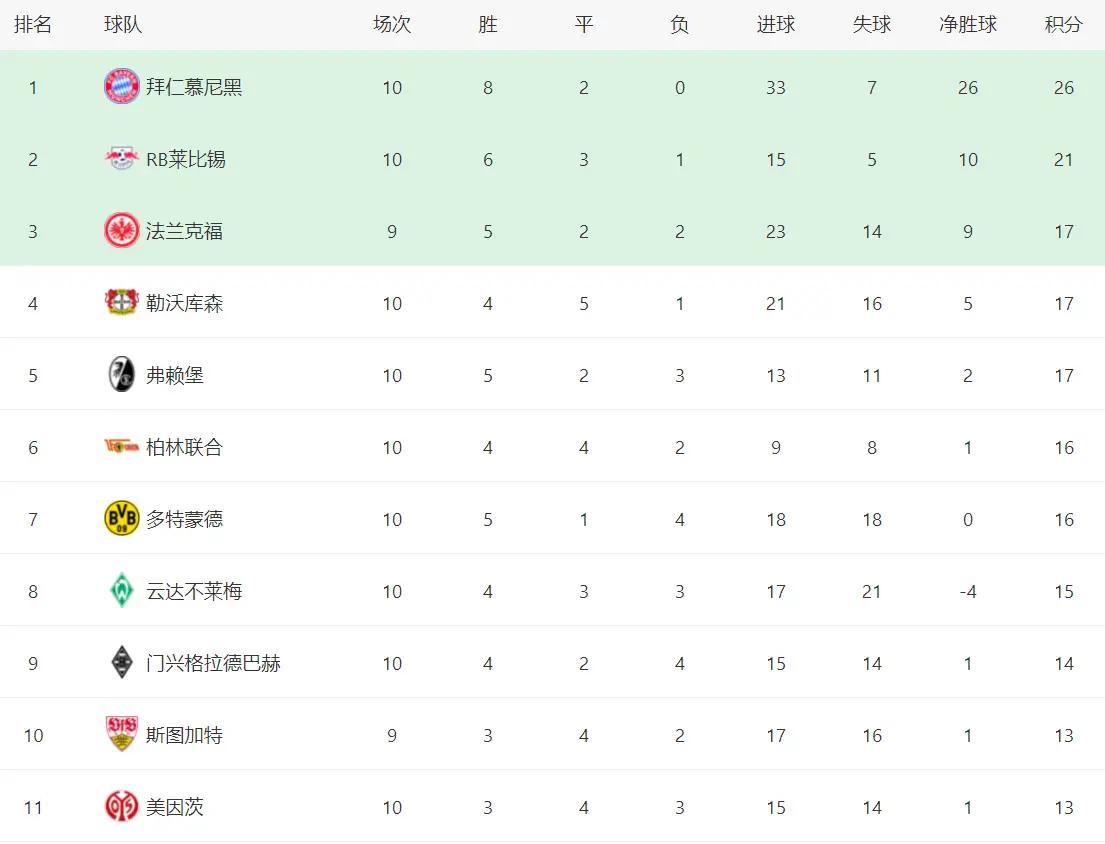Click the Mainz 05 red logo
Screen dimensions: 1105x844
tap(121, 806)
